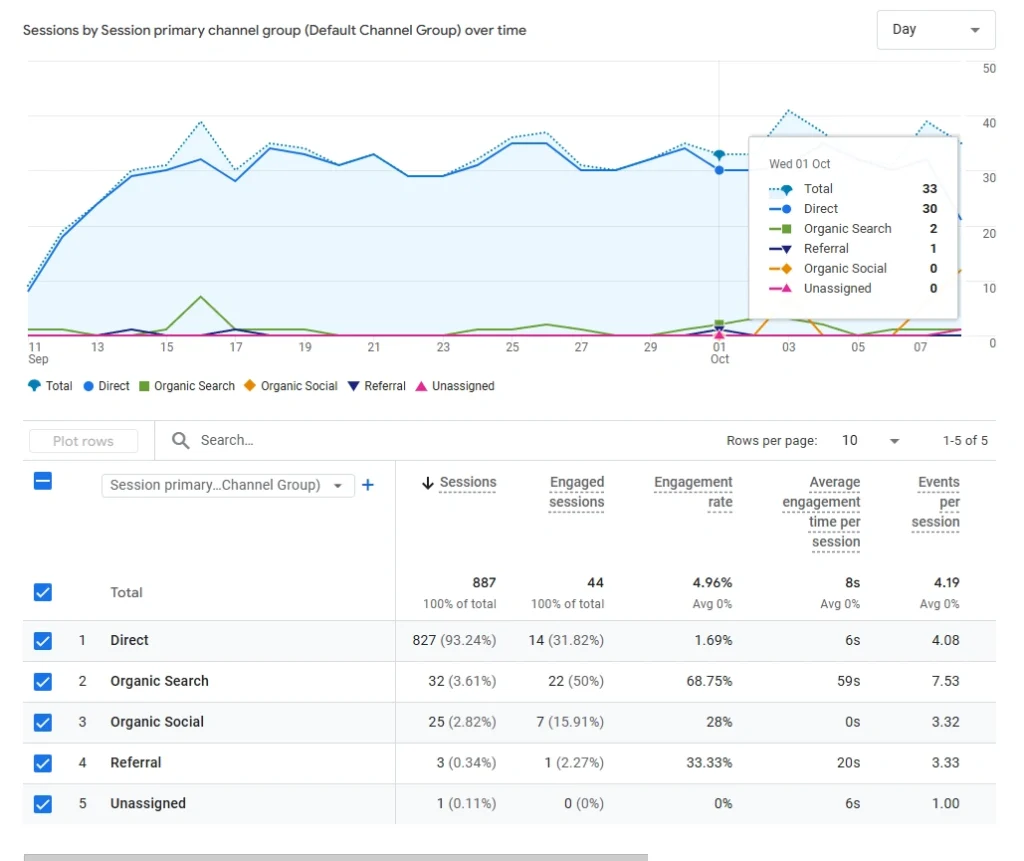
Task: Click the Sessions sort arrow icon
Action: tap(427, 483)
